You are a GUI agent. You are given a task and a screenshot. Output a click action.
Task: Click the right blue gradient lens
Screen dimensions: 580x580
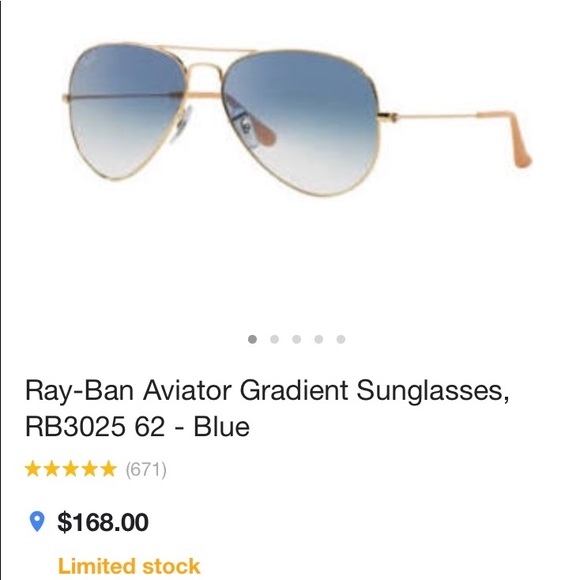tap(301, 122)
